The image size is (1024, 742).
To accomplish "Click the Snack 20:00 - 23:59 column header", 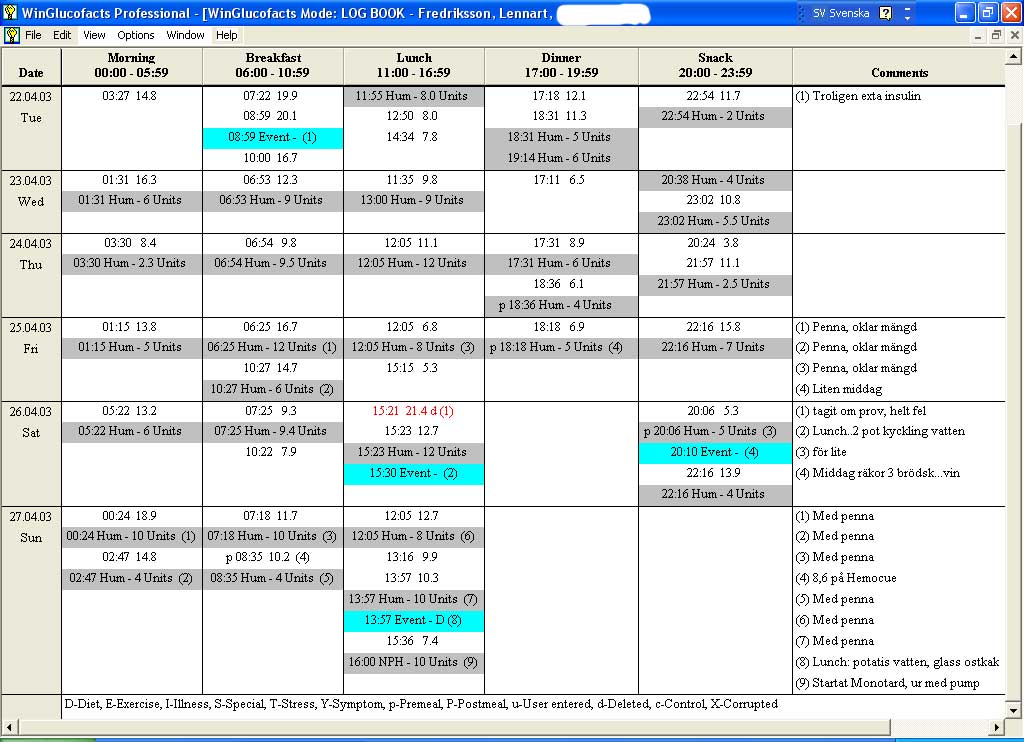I will point(715,67).
